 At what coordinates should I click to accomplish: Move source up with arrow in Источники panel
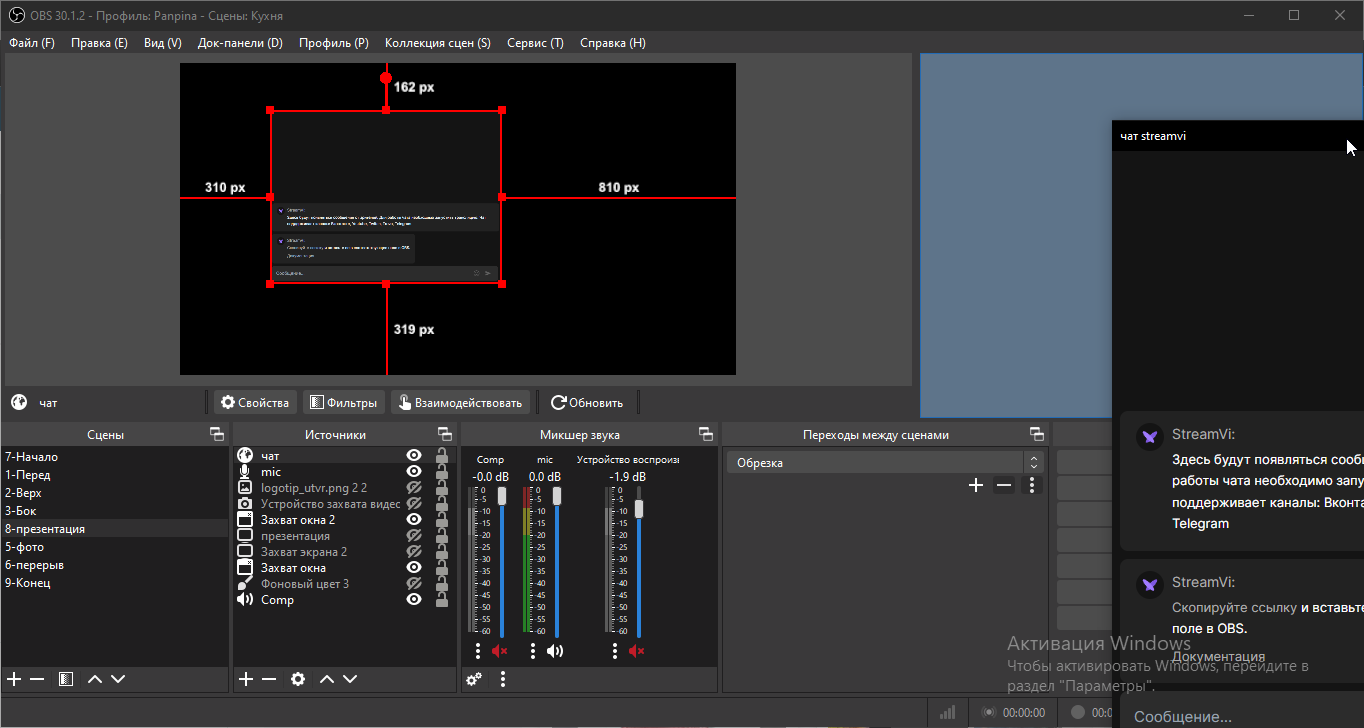[327, 679]
